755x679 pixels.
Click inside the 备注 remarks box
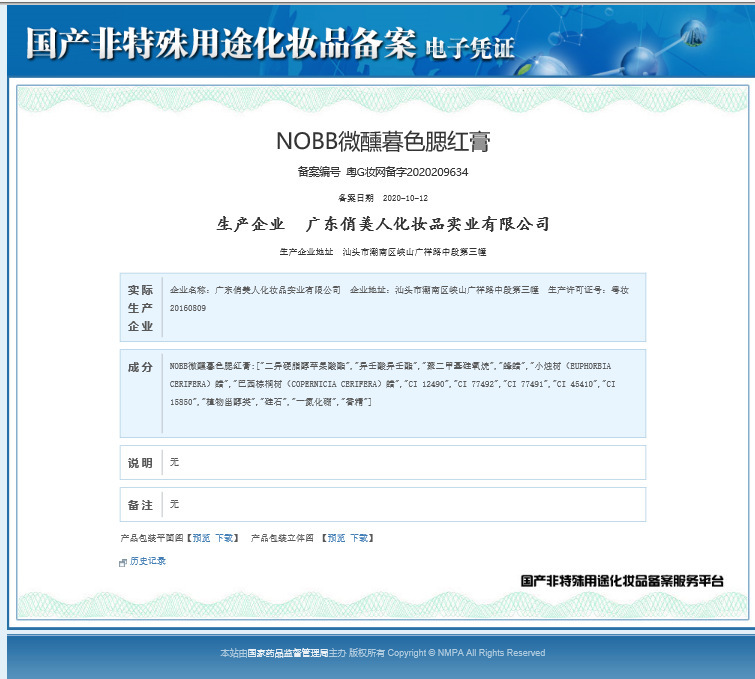[x=400, y=504]
